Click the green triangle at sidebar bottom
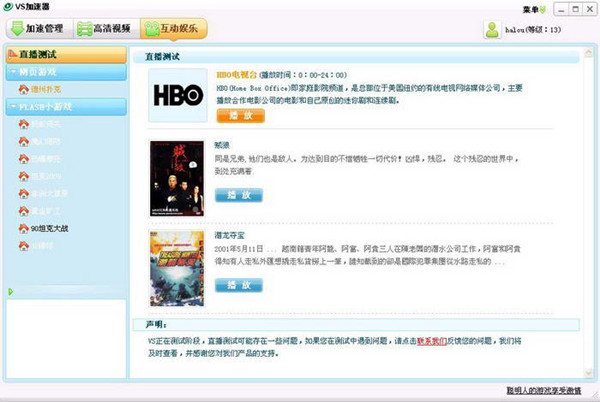The image size is (600, 402). [x=10, y=291]
